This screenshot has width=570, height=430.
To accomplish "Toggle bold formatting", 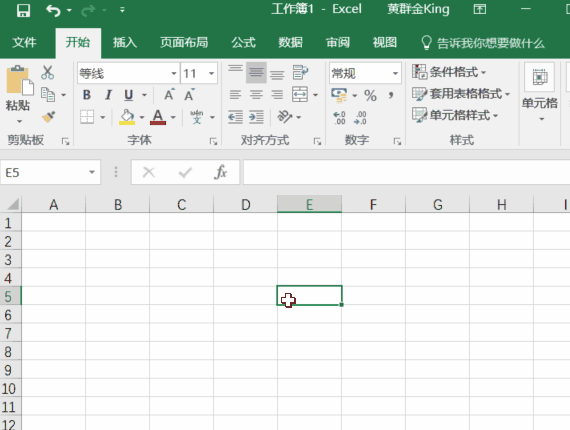I will point(87,95).
